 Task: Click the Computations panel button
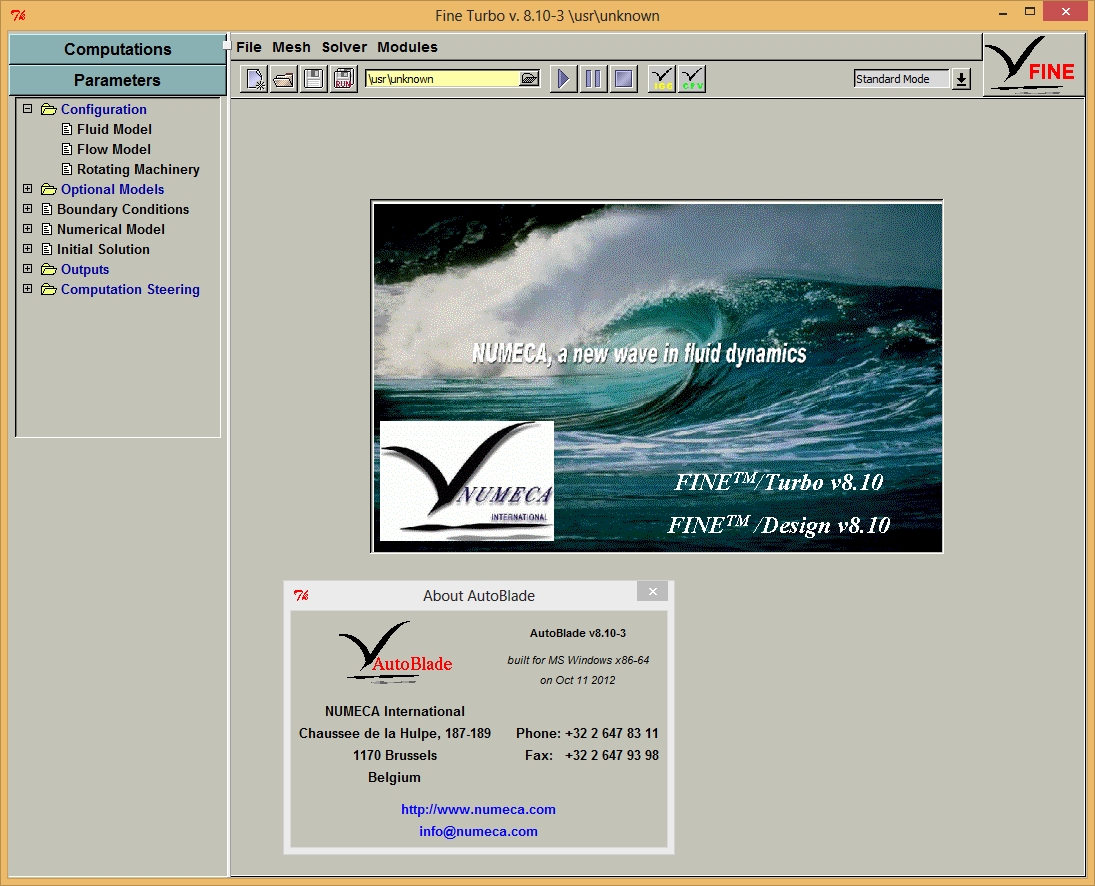(x=117, y=49)
